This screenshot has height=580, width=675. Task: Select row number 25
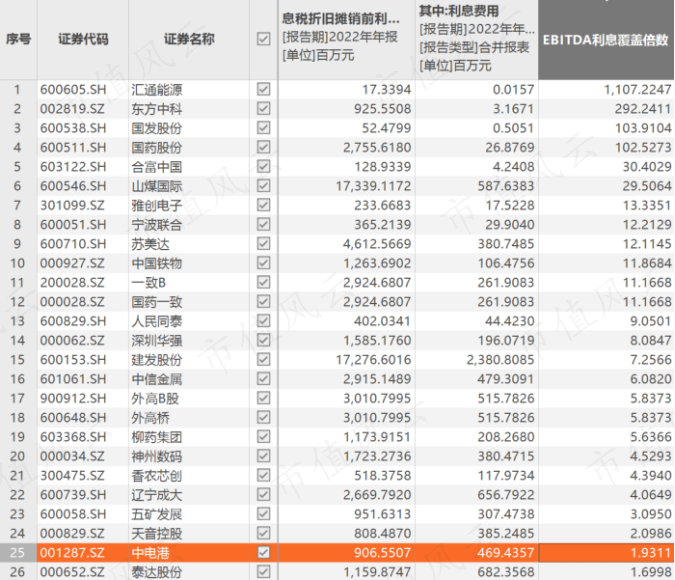coord(17,552)
